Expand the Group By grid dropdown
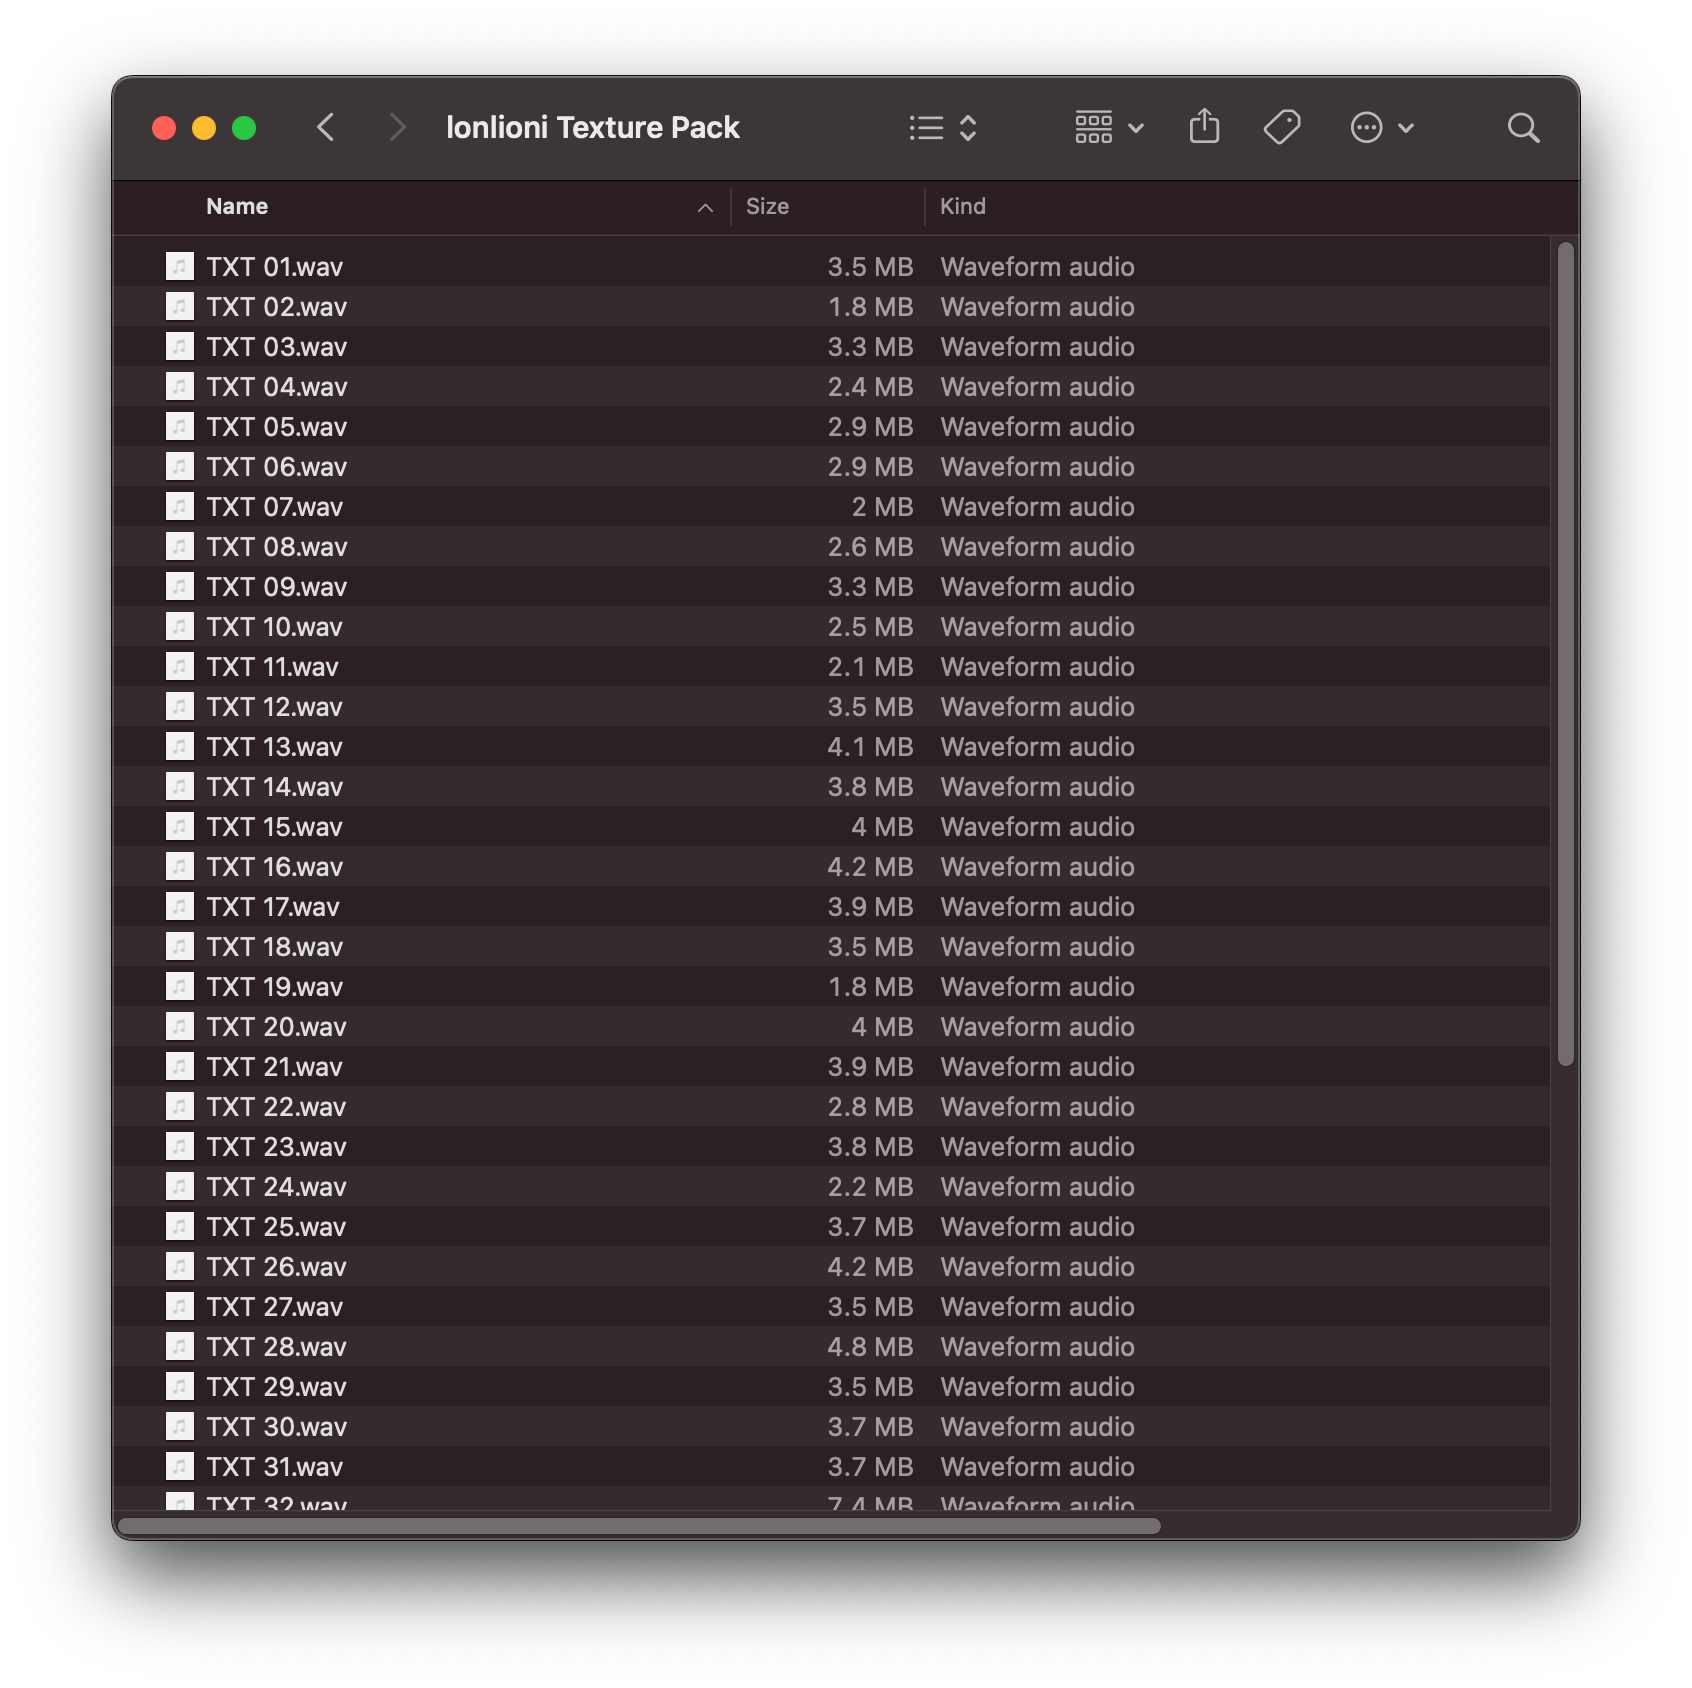Screen dimensions: 1692x1688 click(x=1108, y=128)
